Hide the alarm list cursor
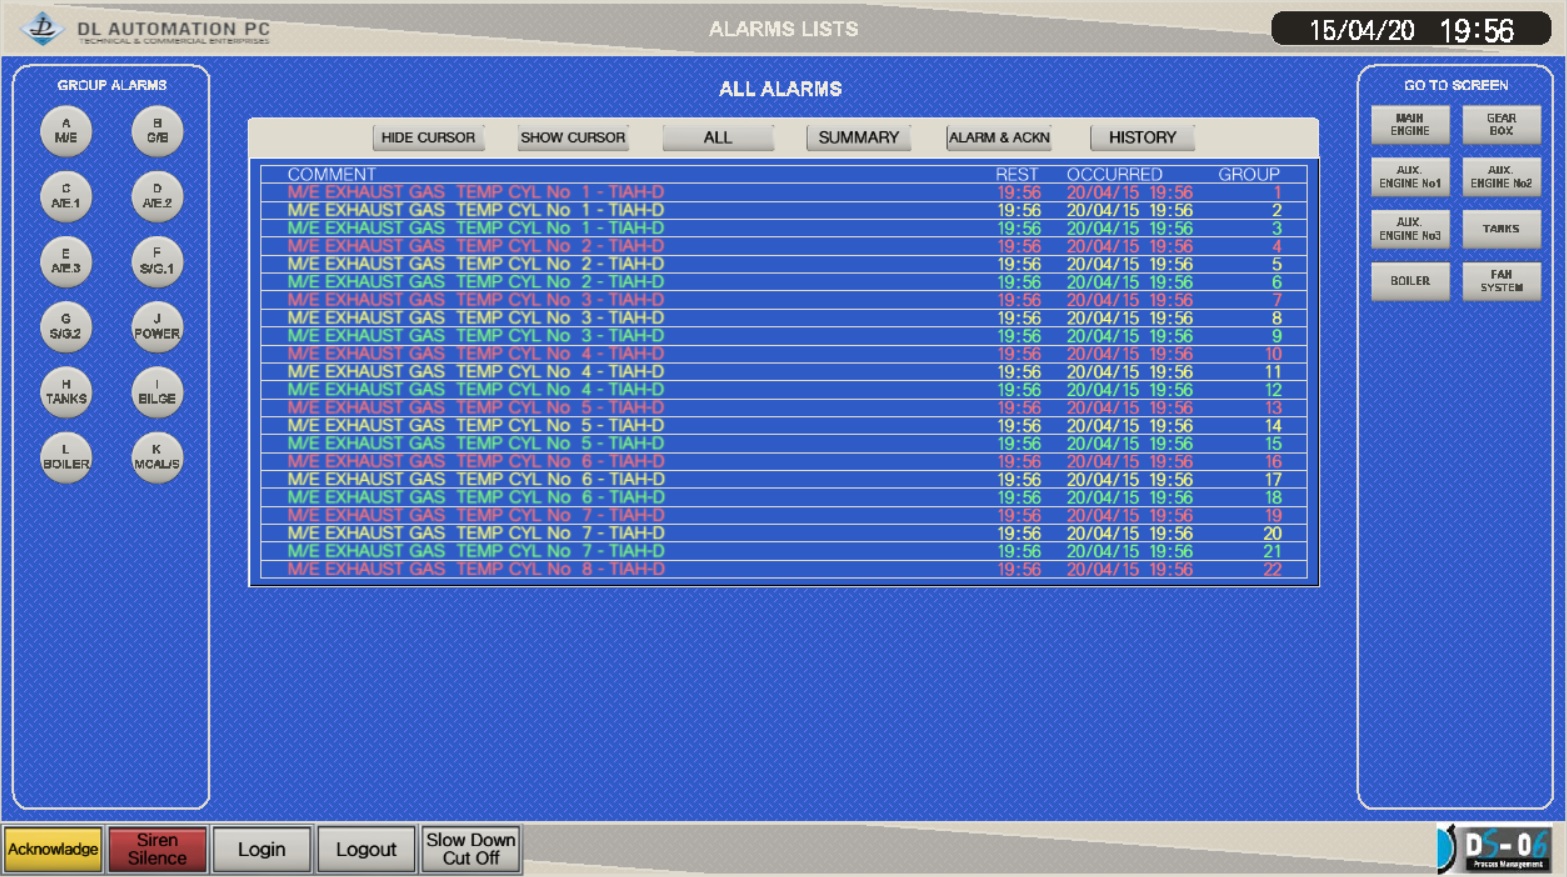This screenshot has height=877, width=1567. (428, 137)
